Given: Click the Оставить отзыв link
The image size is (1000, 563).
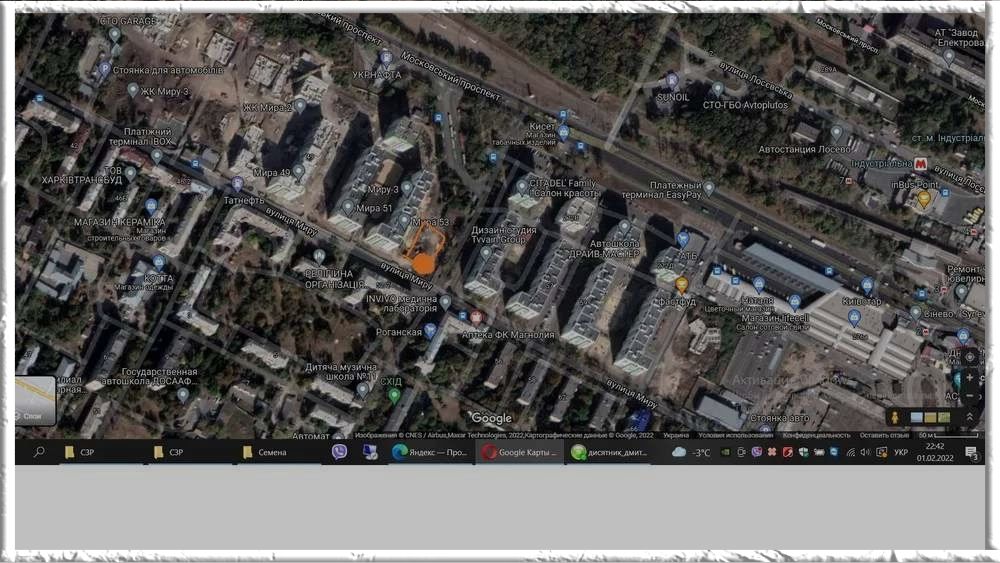Looking at the screenshot, I should pyautogui.click(x=885, y=435).
